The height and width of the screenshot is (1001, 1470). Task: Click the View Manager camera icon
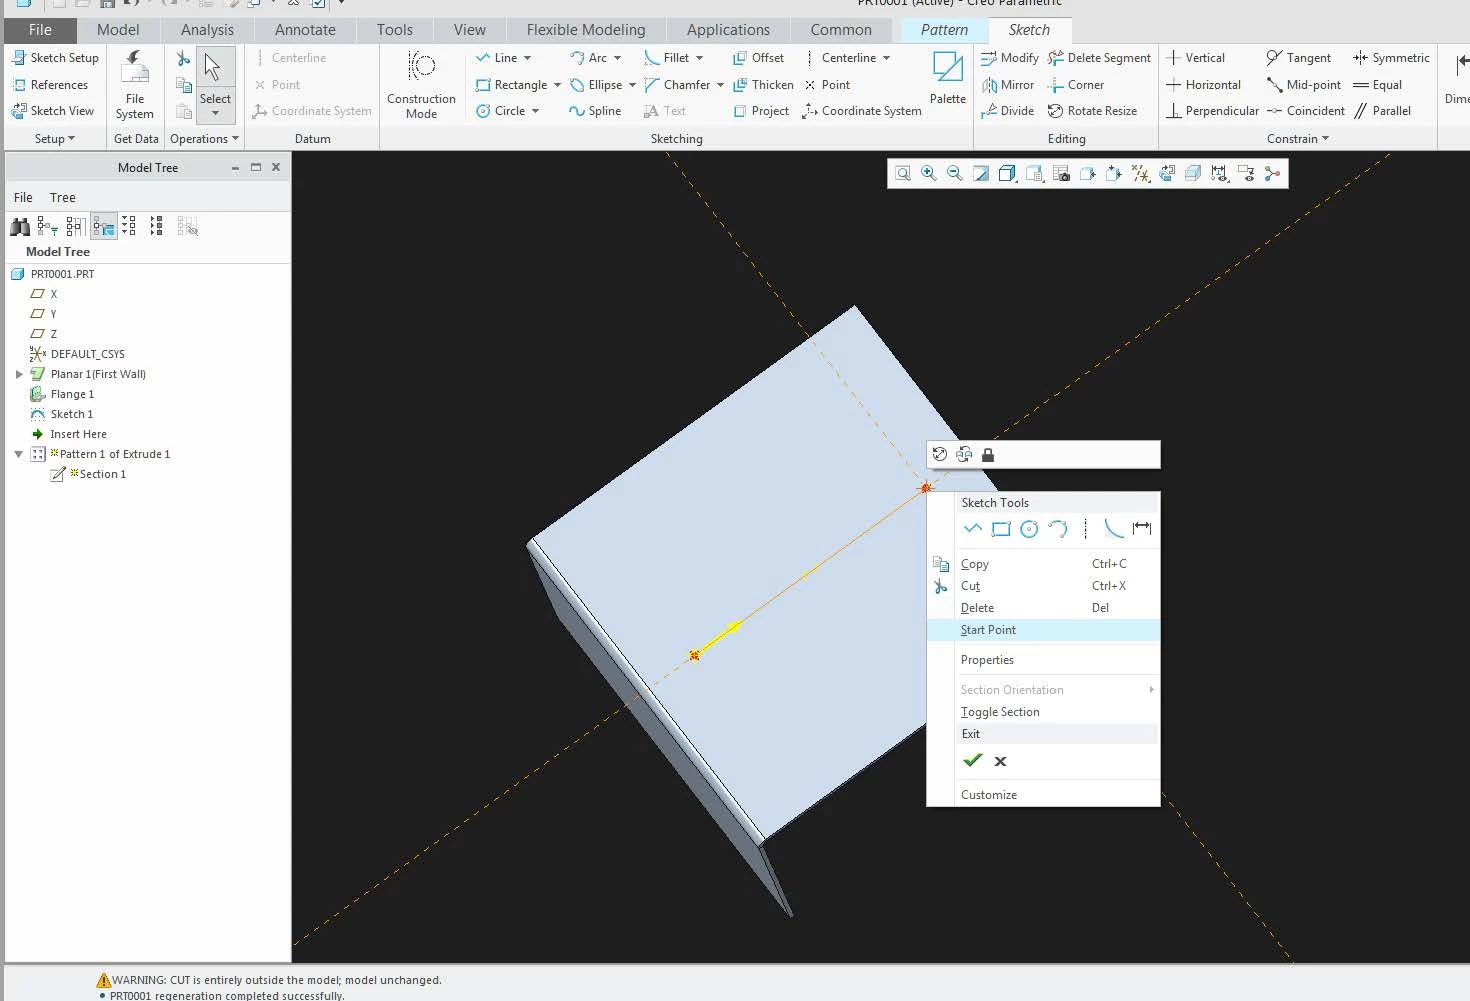[x=1061, y=174]
